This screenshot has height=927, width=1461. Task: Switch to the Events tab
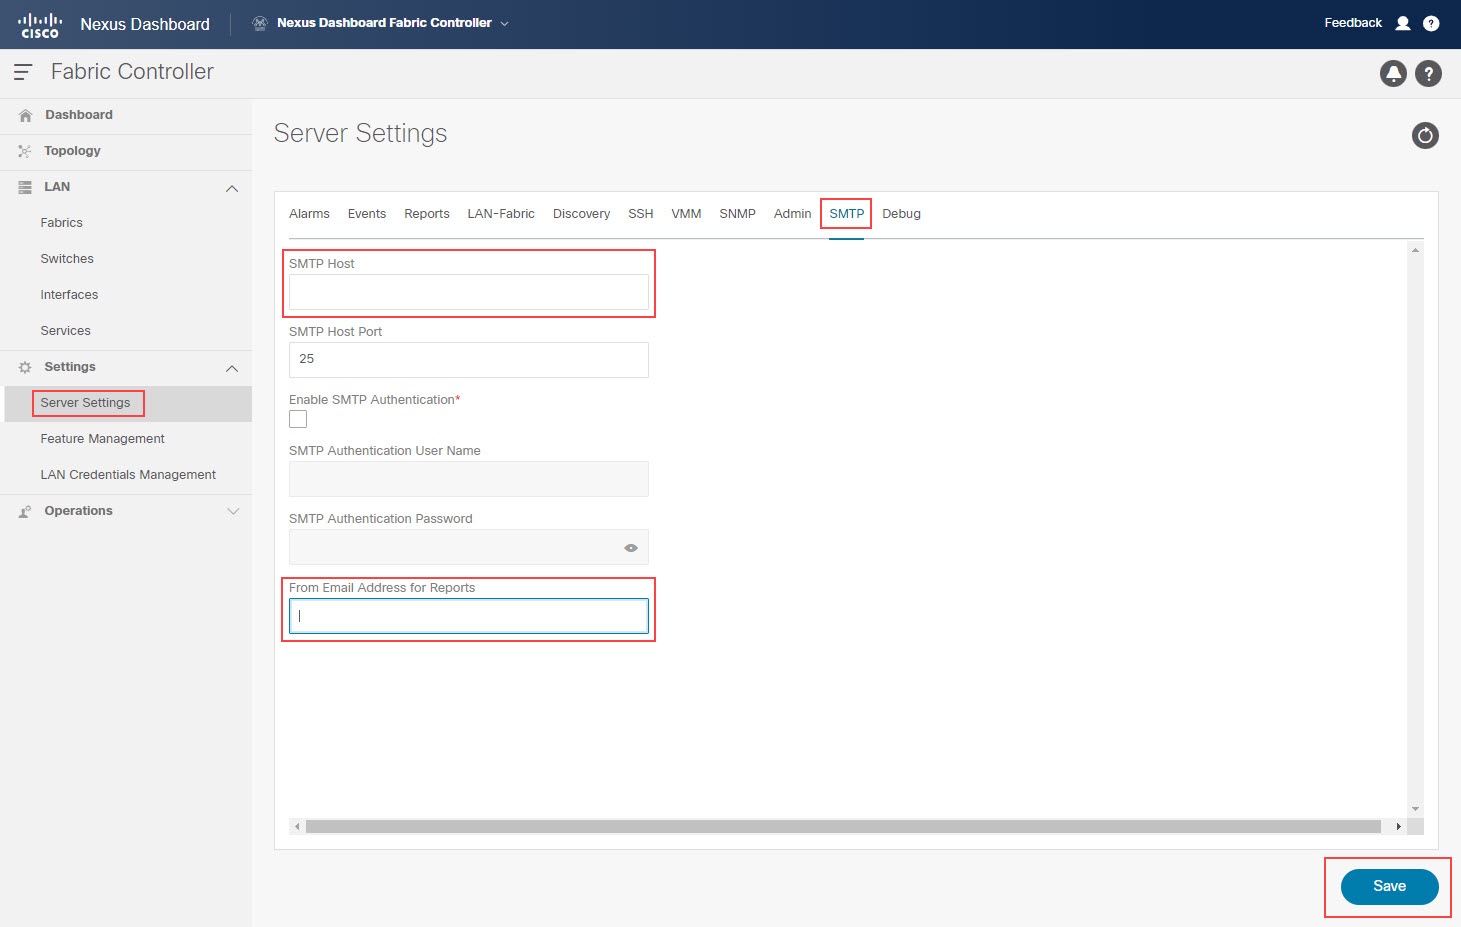367,214
